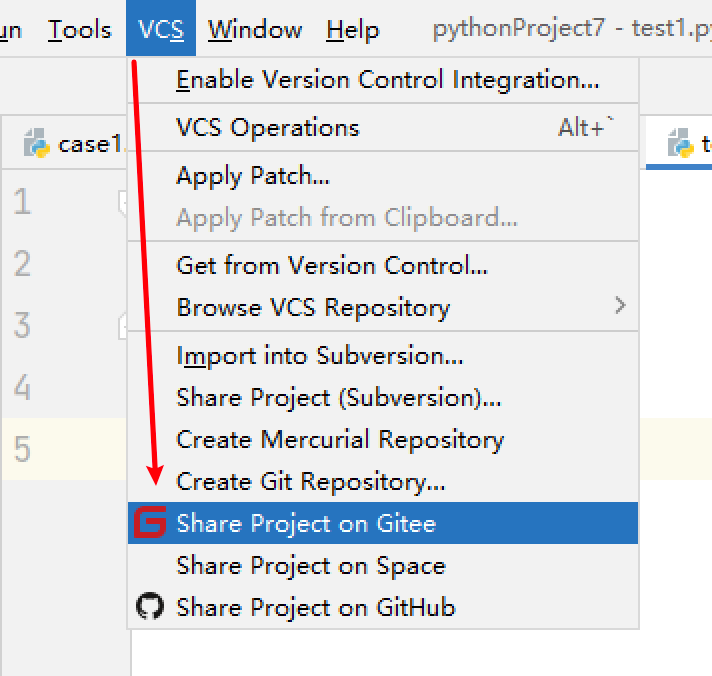This screenshot has width=712, height=676.
Task: Open the Window menu
Action: pos(255,30)
